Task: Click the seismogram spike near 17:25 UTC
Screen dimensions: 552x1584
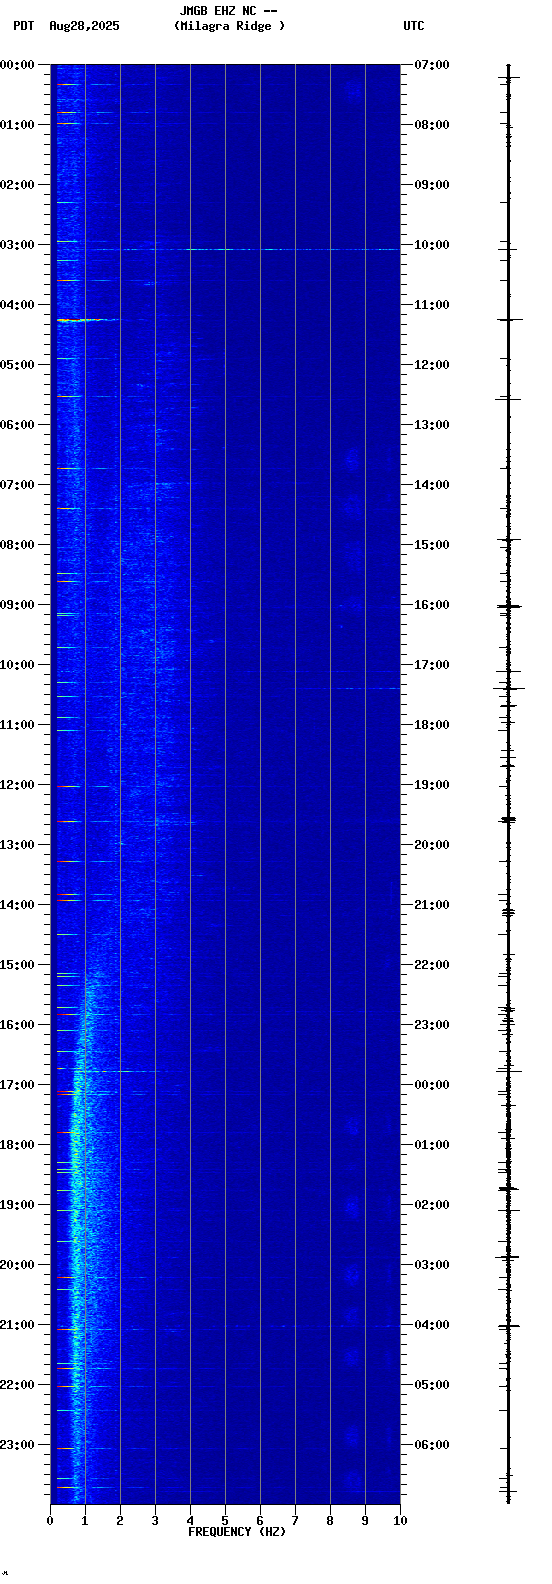Action: pos(509,688)
